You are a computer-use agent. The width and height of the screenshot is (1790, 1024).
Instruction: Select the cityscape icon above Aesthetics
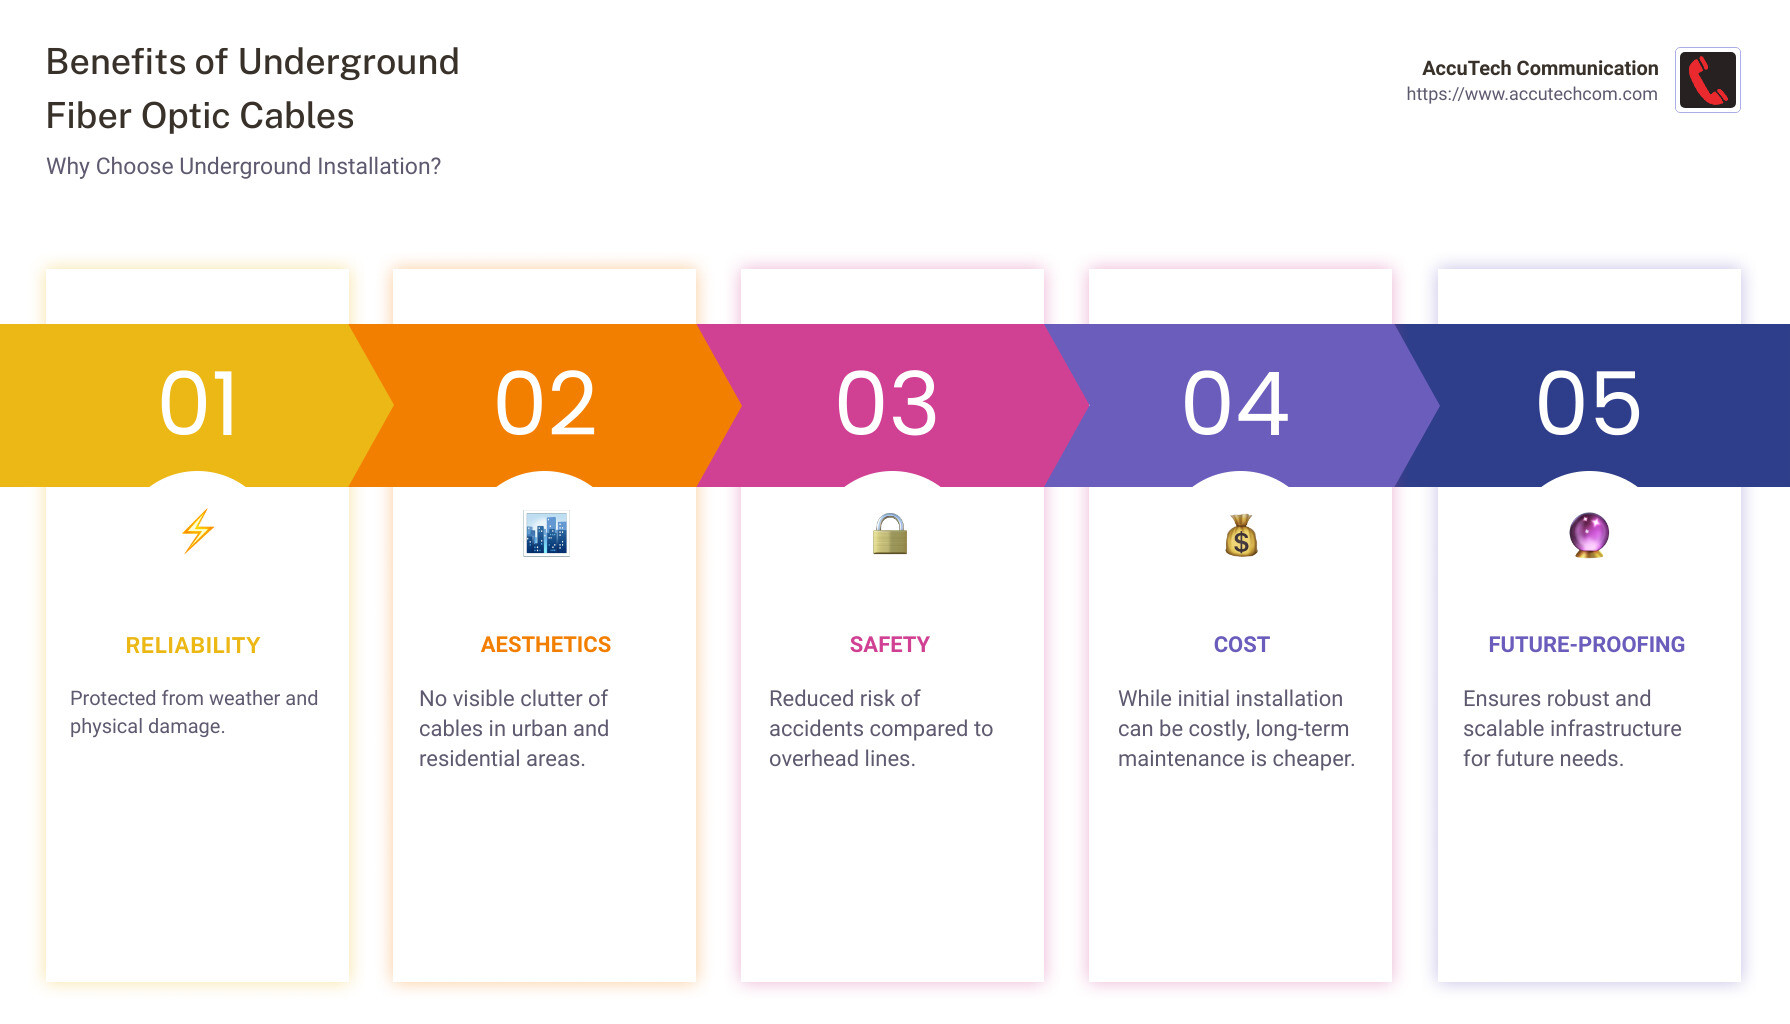(x=545, y=534)
